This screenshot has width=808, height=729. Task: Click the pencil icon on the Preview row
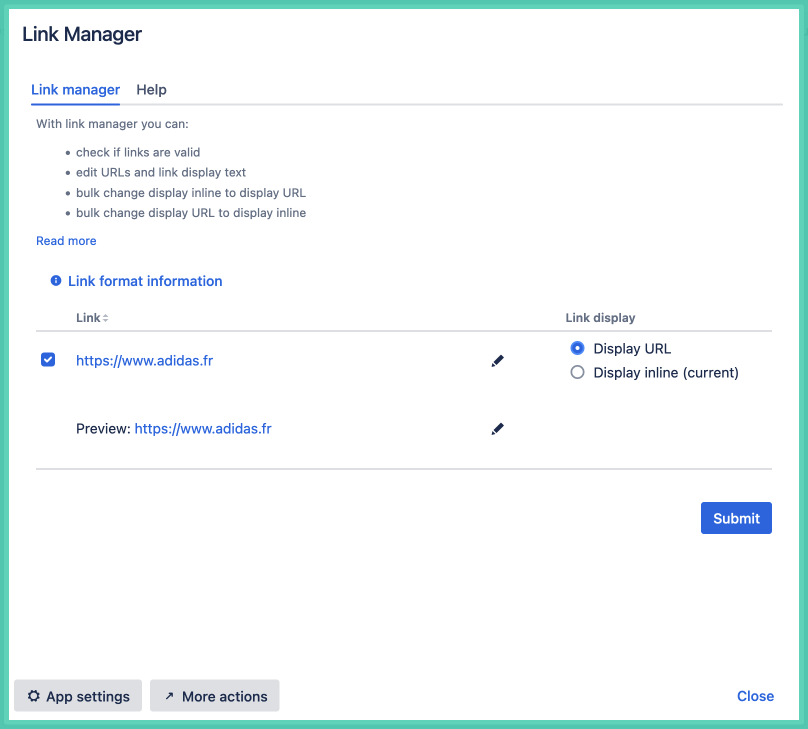tap(498, 429)
